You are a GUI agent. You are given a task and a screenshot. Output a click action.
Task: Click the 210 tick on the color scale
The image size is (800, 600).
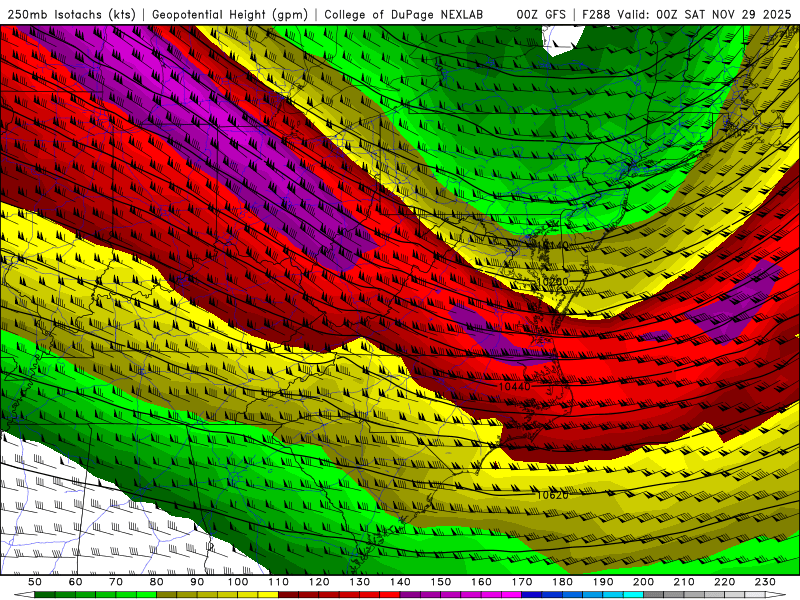coord(684,582)
